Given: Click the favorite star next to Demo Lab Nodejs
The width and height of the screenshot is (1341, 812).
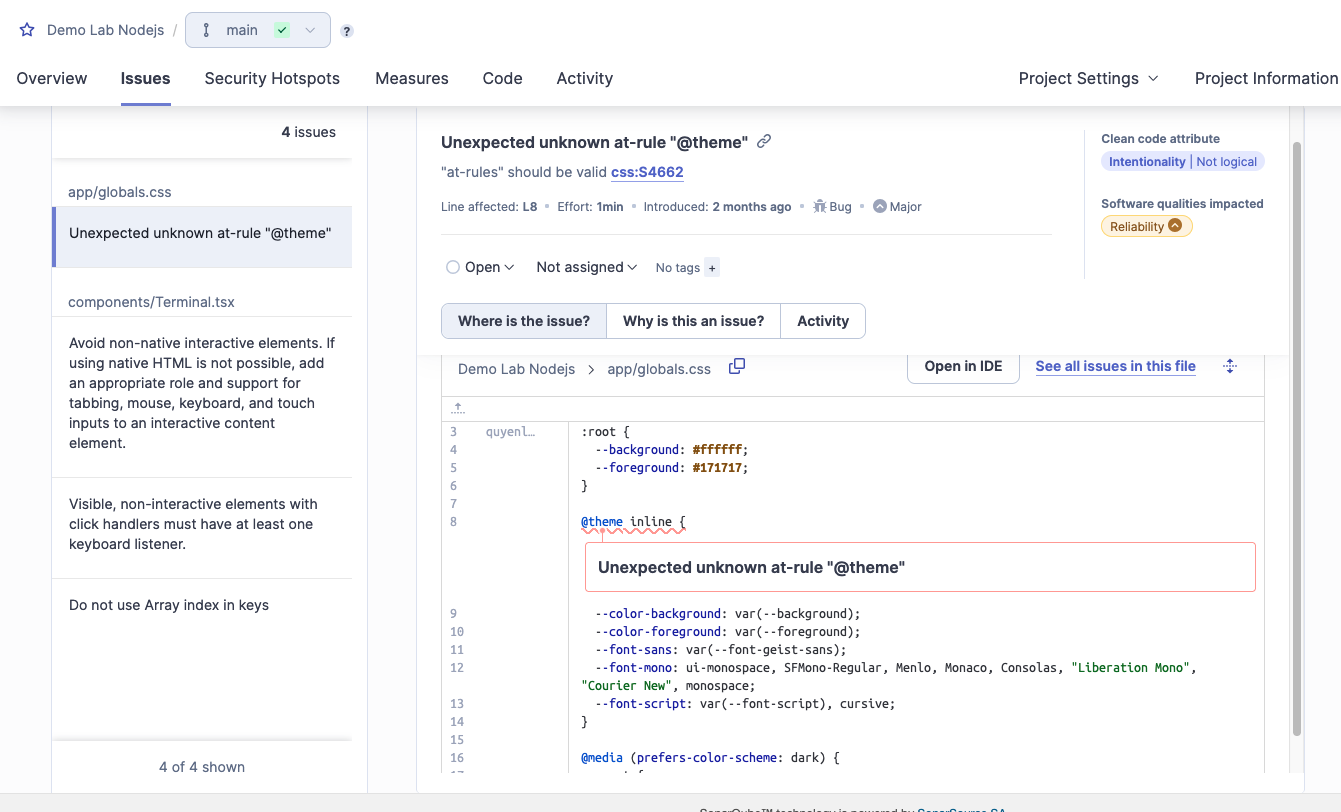Looking at the screenshot, I should pyautogui.click(x=27, y=30).
